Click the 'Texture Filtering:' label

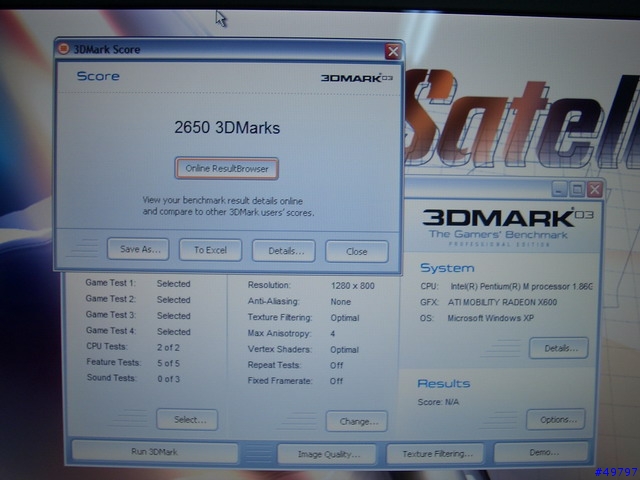point(280,317)
